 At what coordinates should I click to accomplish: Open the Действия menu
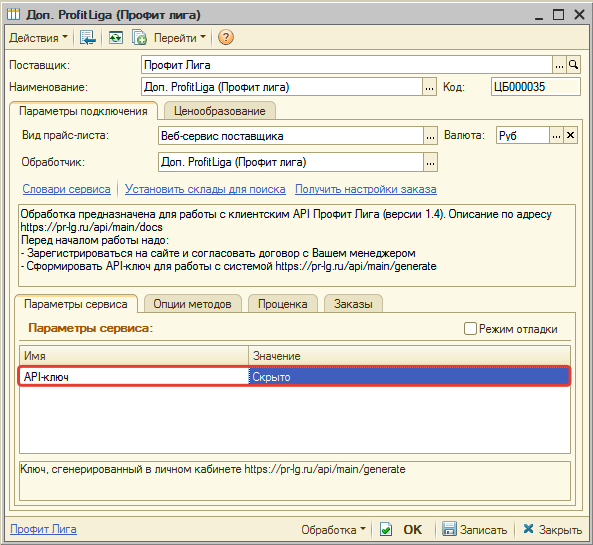(38, 38)
